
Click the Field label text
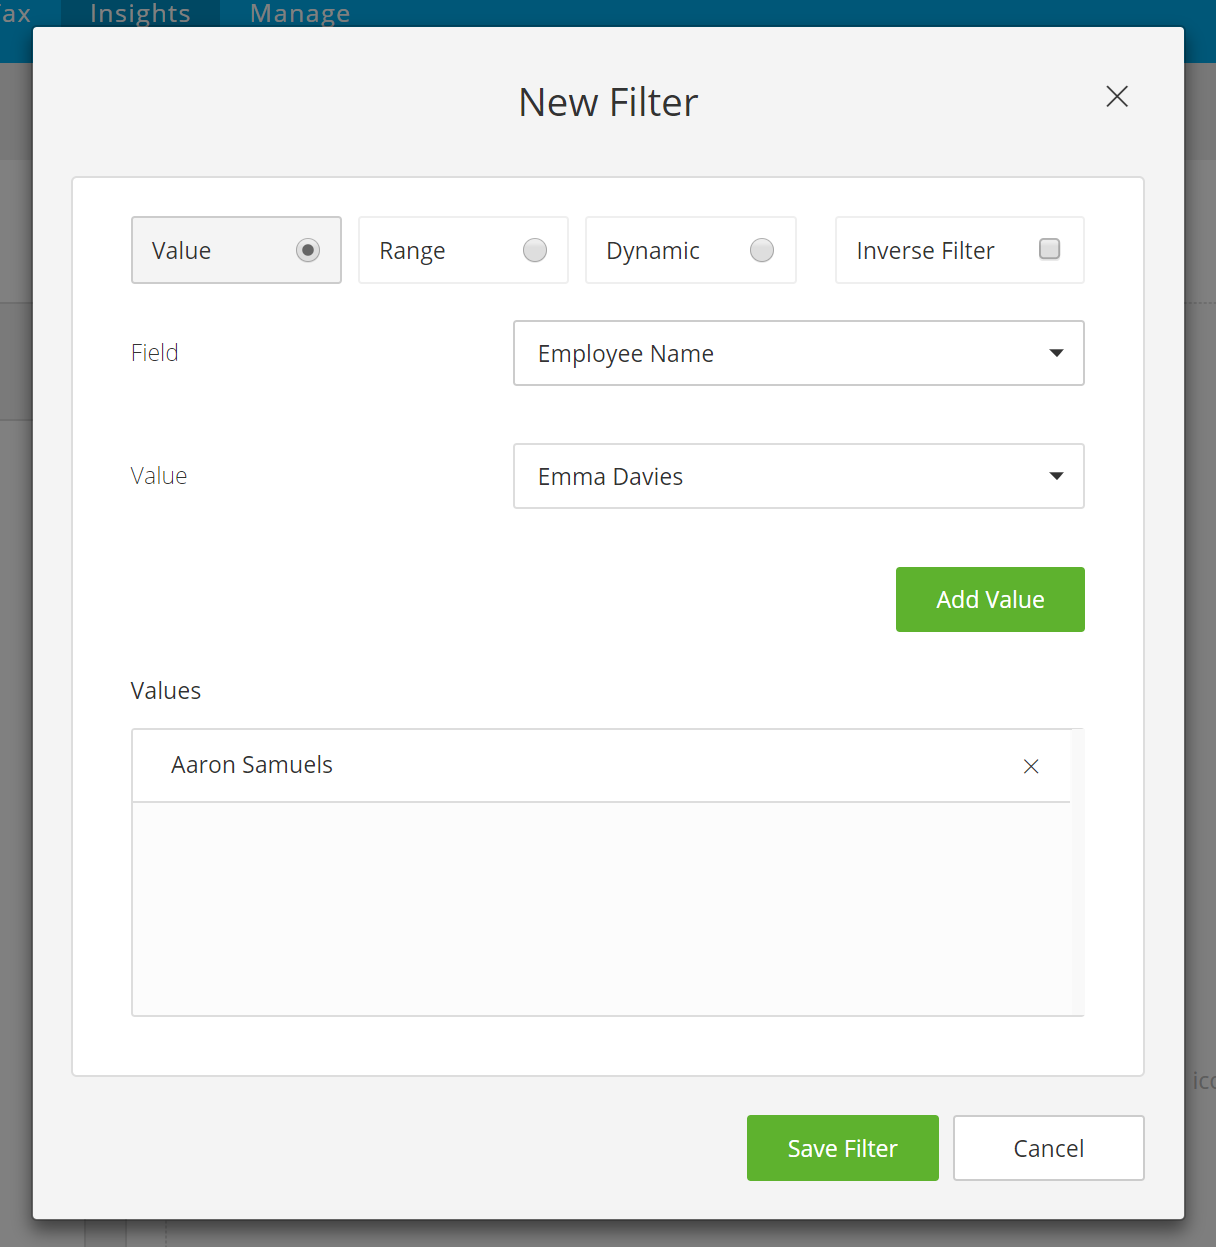[x=155, y=353]
